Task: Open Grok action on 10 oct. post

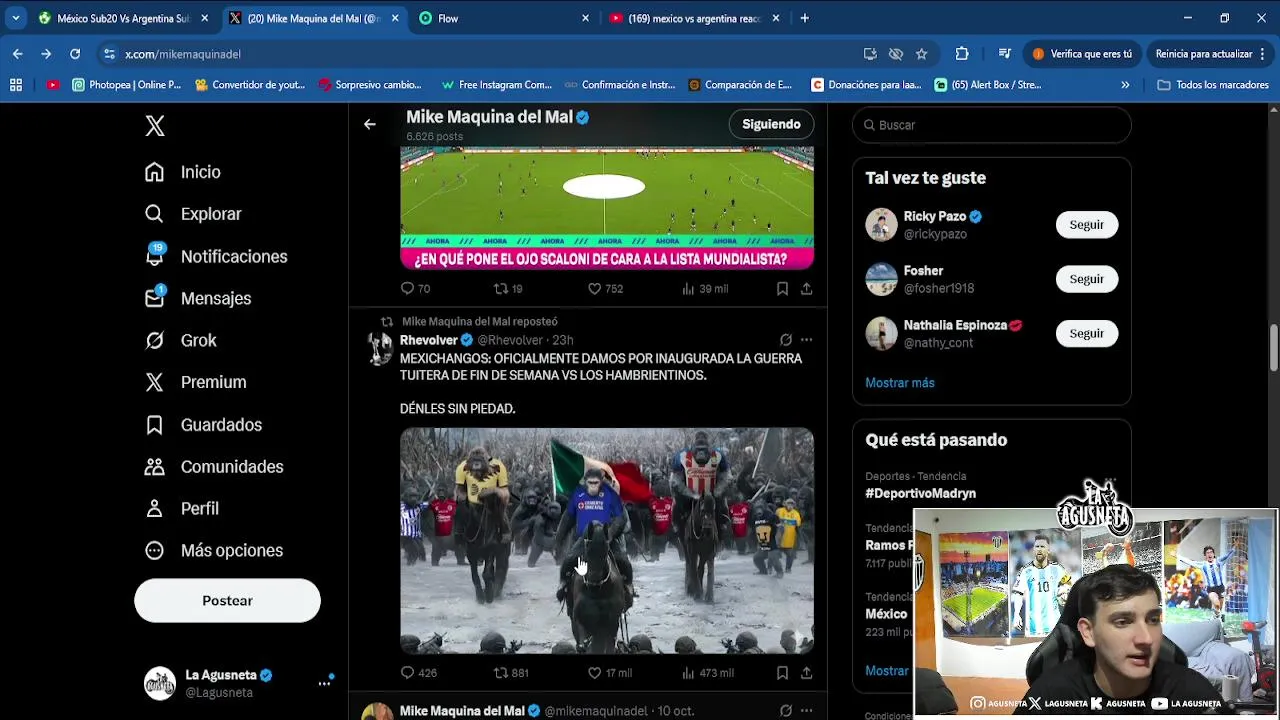Action: tap(785, 711)
